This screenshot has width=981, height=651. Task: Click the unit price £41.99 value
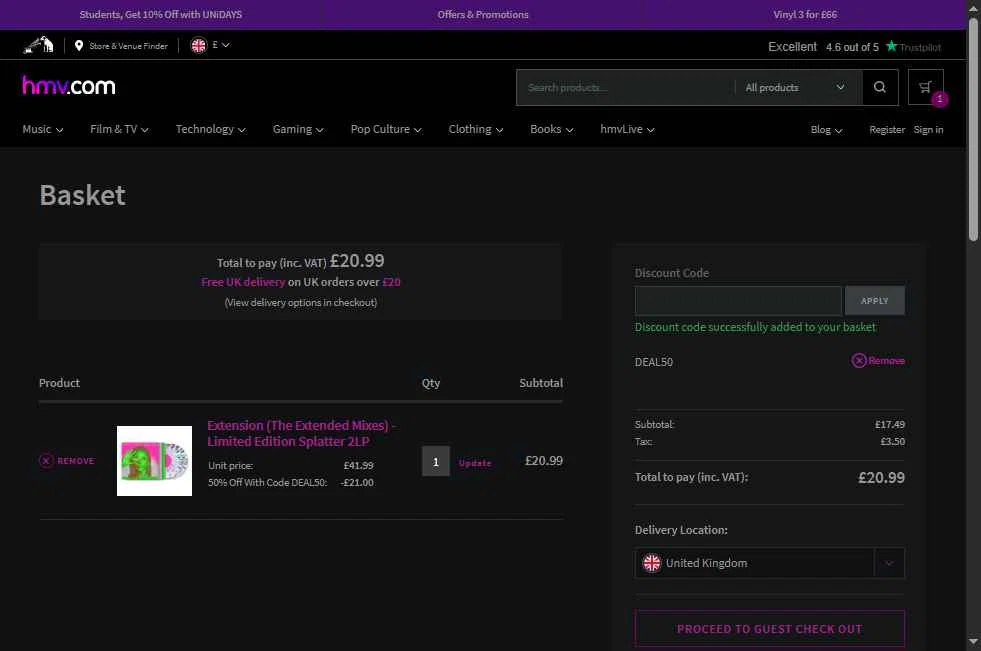pyautogui.click(x=358, y=466)
